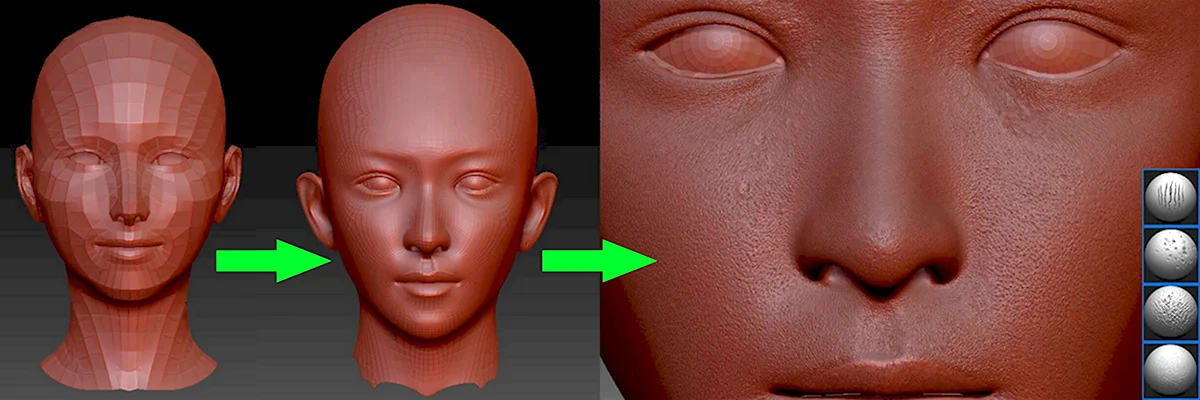This screenshot has height=400, width=1200.
Task: Click the nose of the smooth subdivided head
Action: [427, 239]
